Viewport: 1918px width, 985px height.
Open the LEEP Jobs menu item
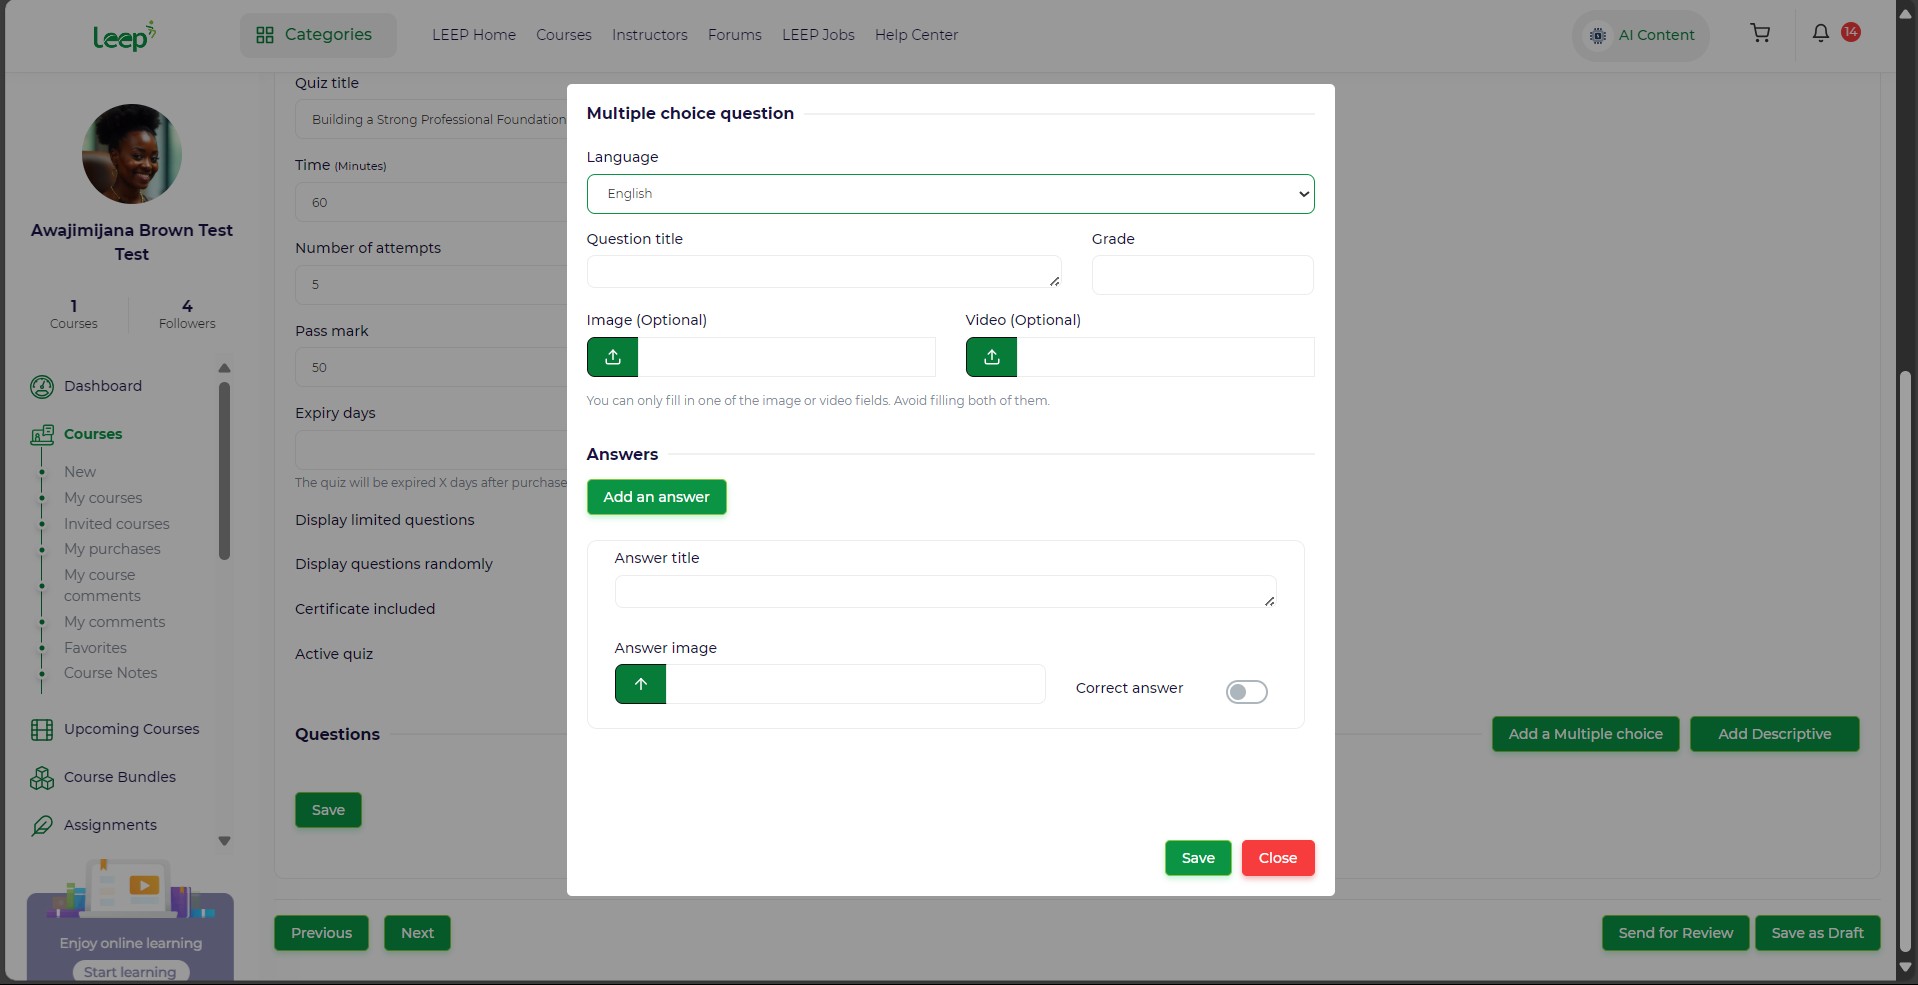tap(818, 35)
